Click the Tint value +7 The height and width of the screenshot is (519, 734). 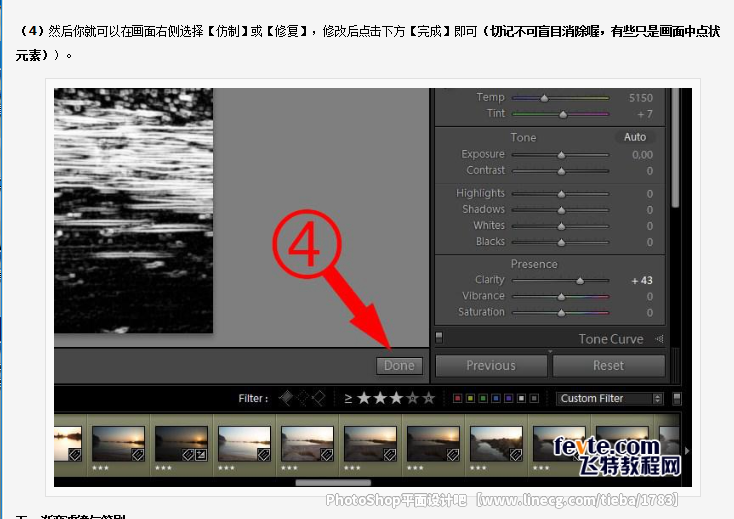click(x=645, y=114)
